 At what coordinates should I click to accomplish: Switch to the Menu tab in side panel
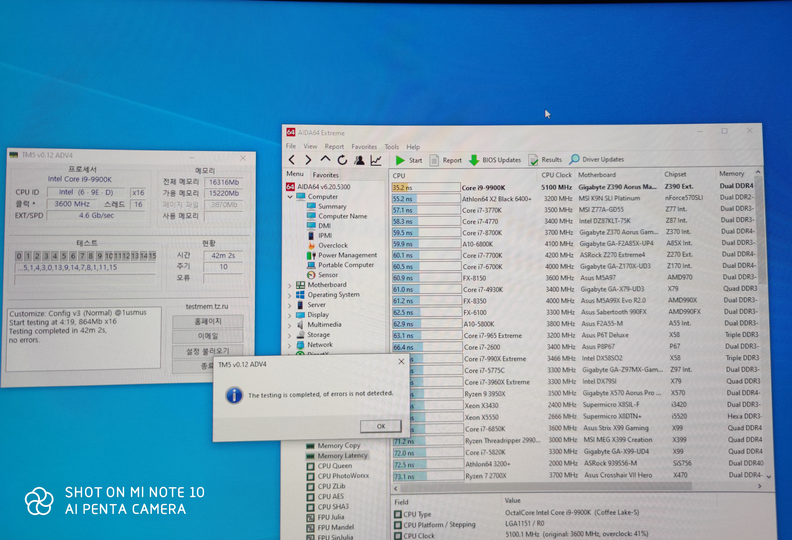click(295, 174)
